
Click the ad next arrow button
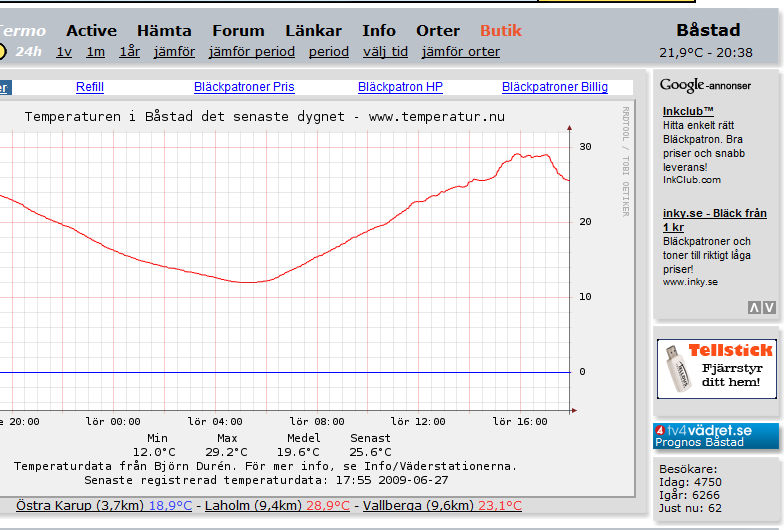tap(769, 308)
